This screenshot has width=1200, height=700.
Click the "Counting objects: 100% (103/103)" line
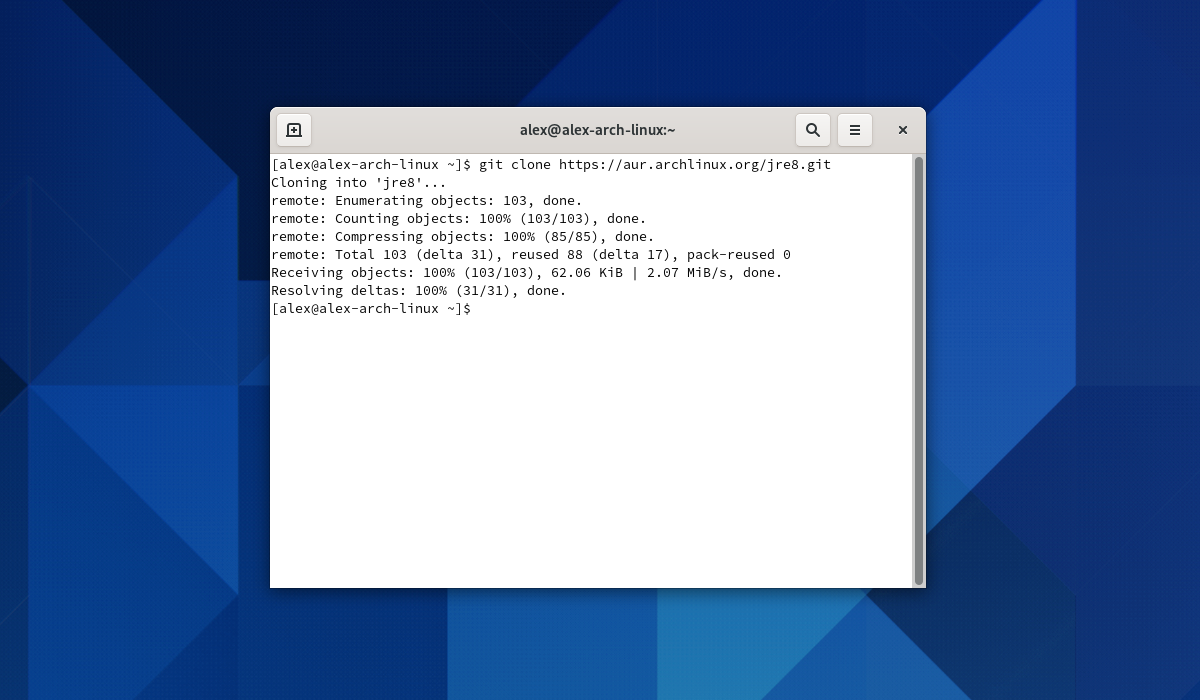click(x=459, y=218)
